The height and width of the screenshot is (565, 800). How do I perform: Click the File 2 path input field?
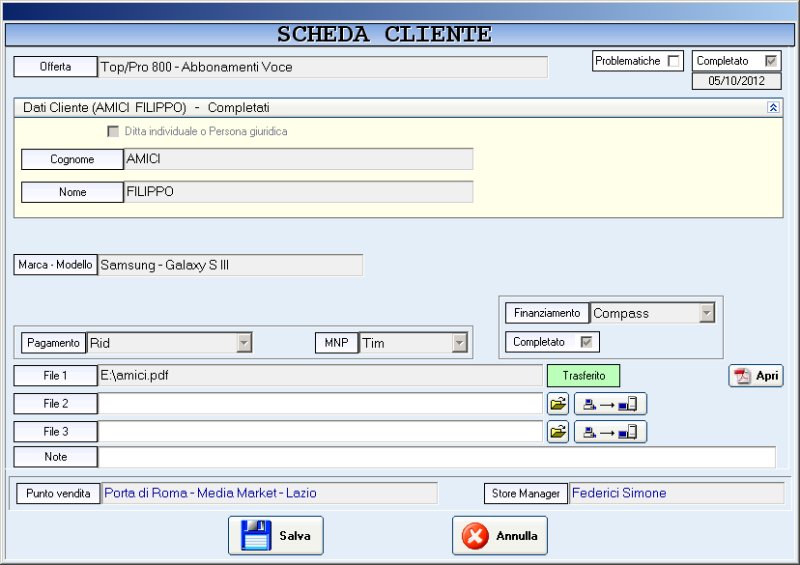(x=320, y=404)
